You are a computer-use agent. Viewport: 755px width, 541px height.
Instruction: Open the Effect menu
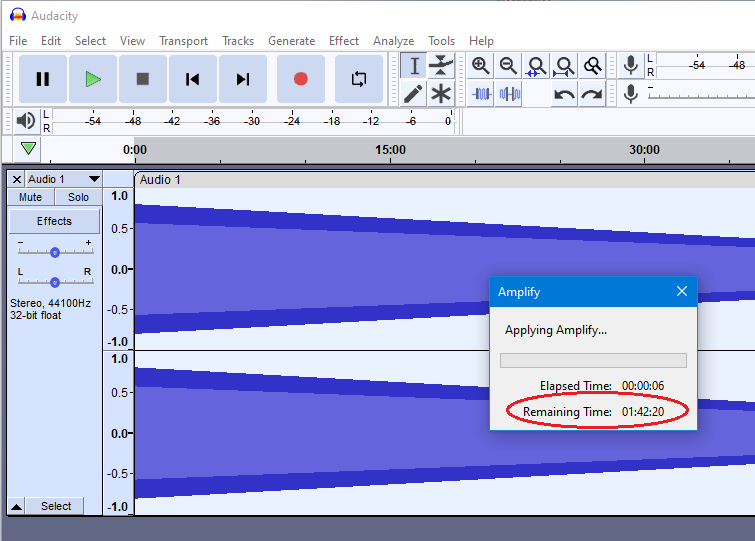coord(344,41)
